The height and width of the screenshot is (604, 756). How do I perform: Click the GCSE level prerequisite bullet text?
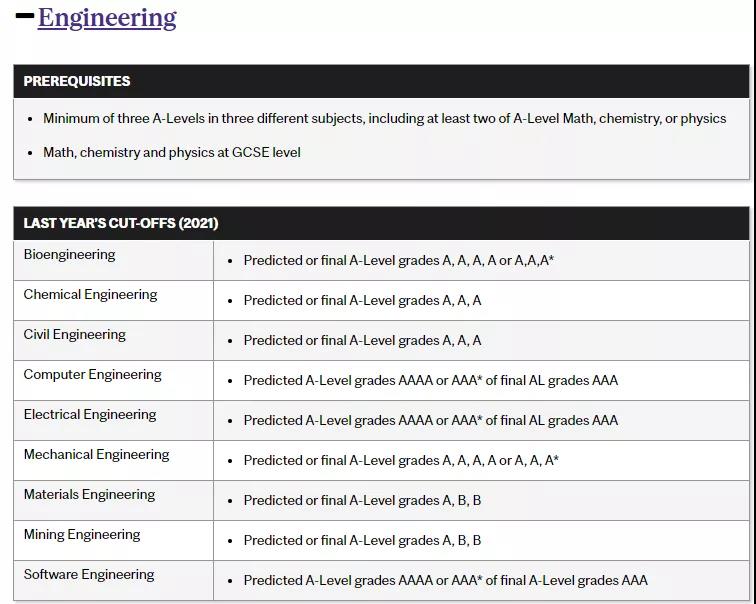(172, 152)
